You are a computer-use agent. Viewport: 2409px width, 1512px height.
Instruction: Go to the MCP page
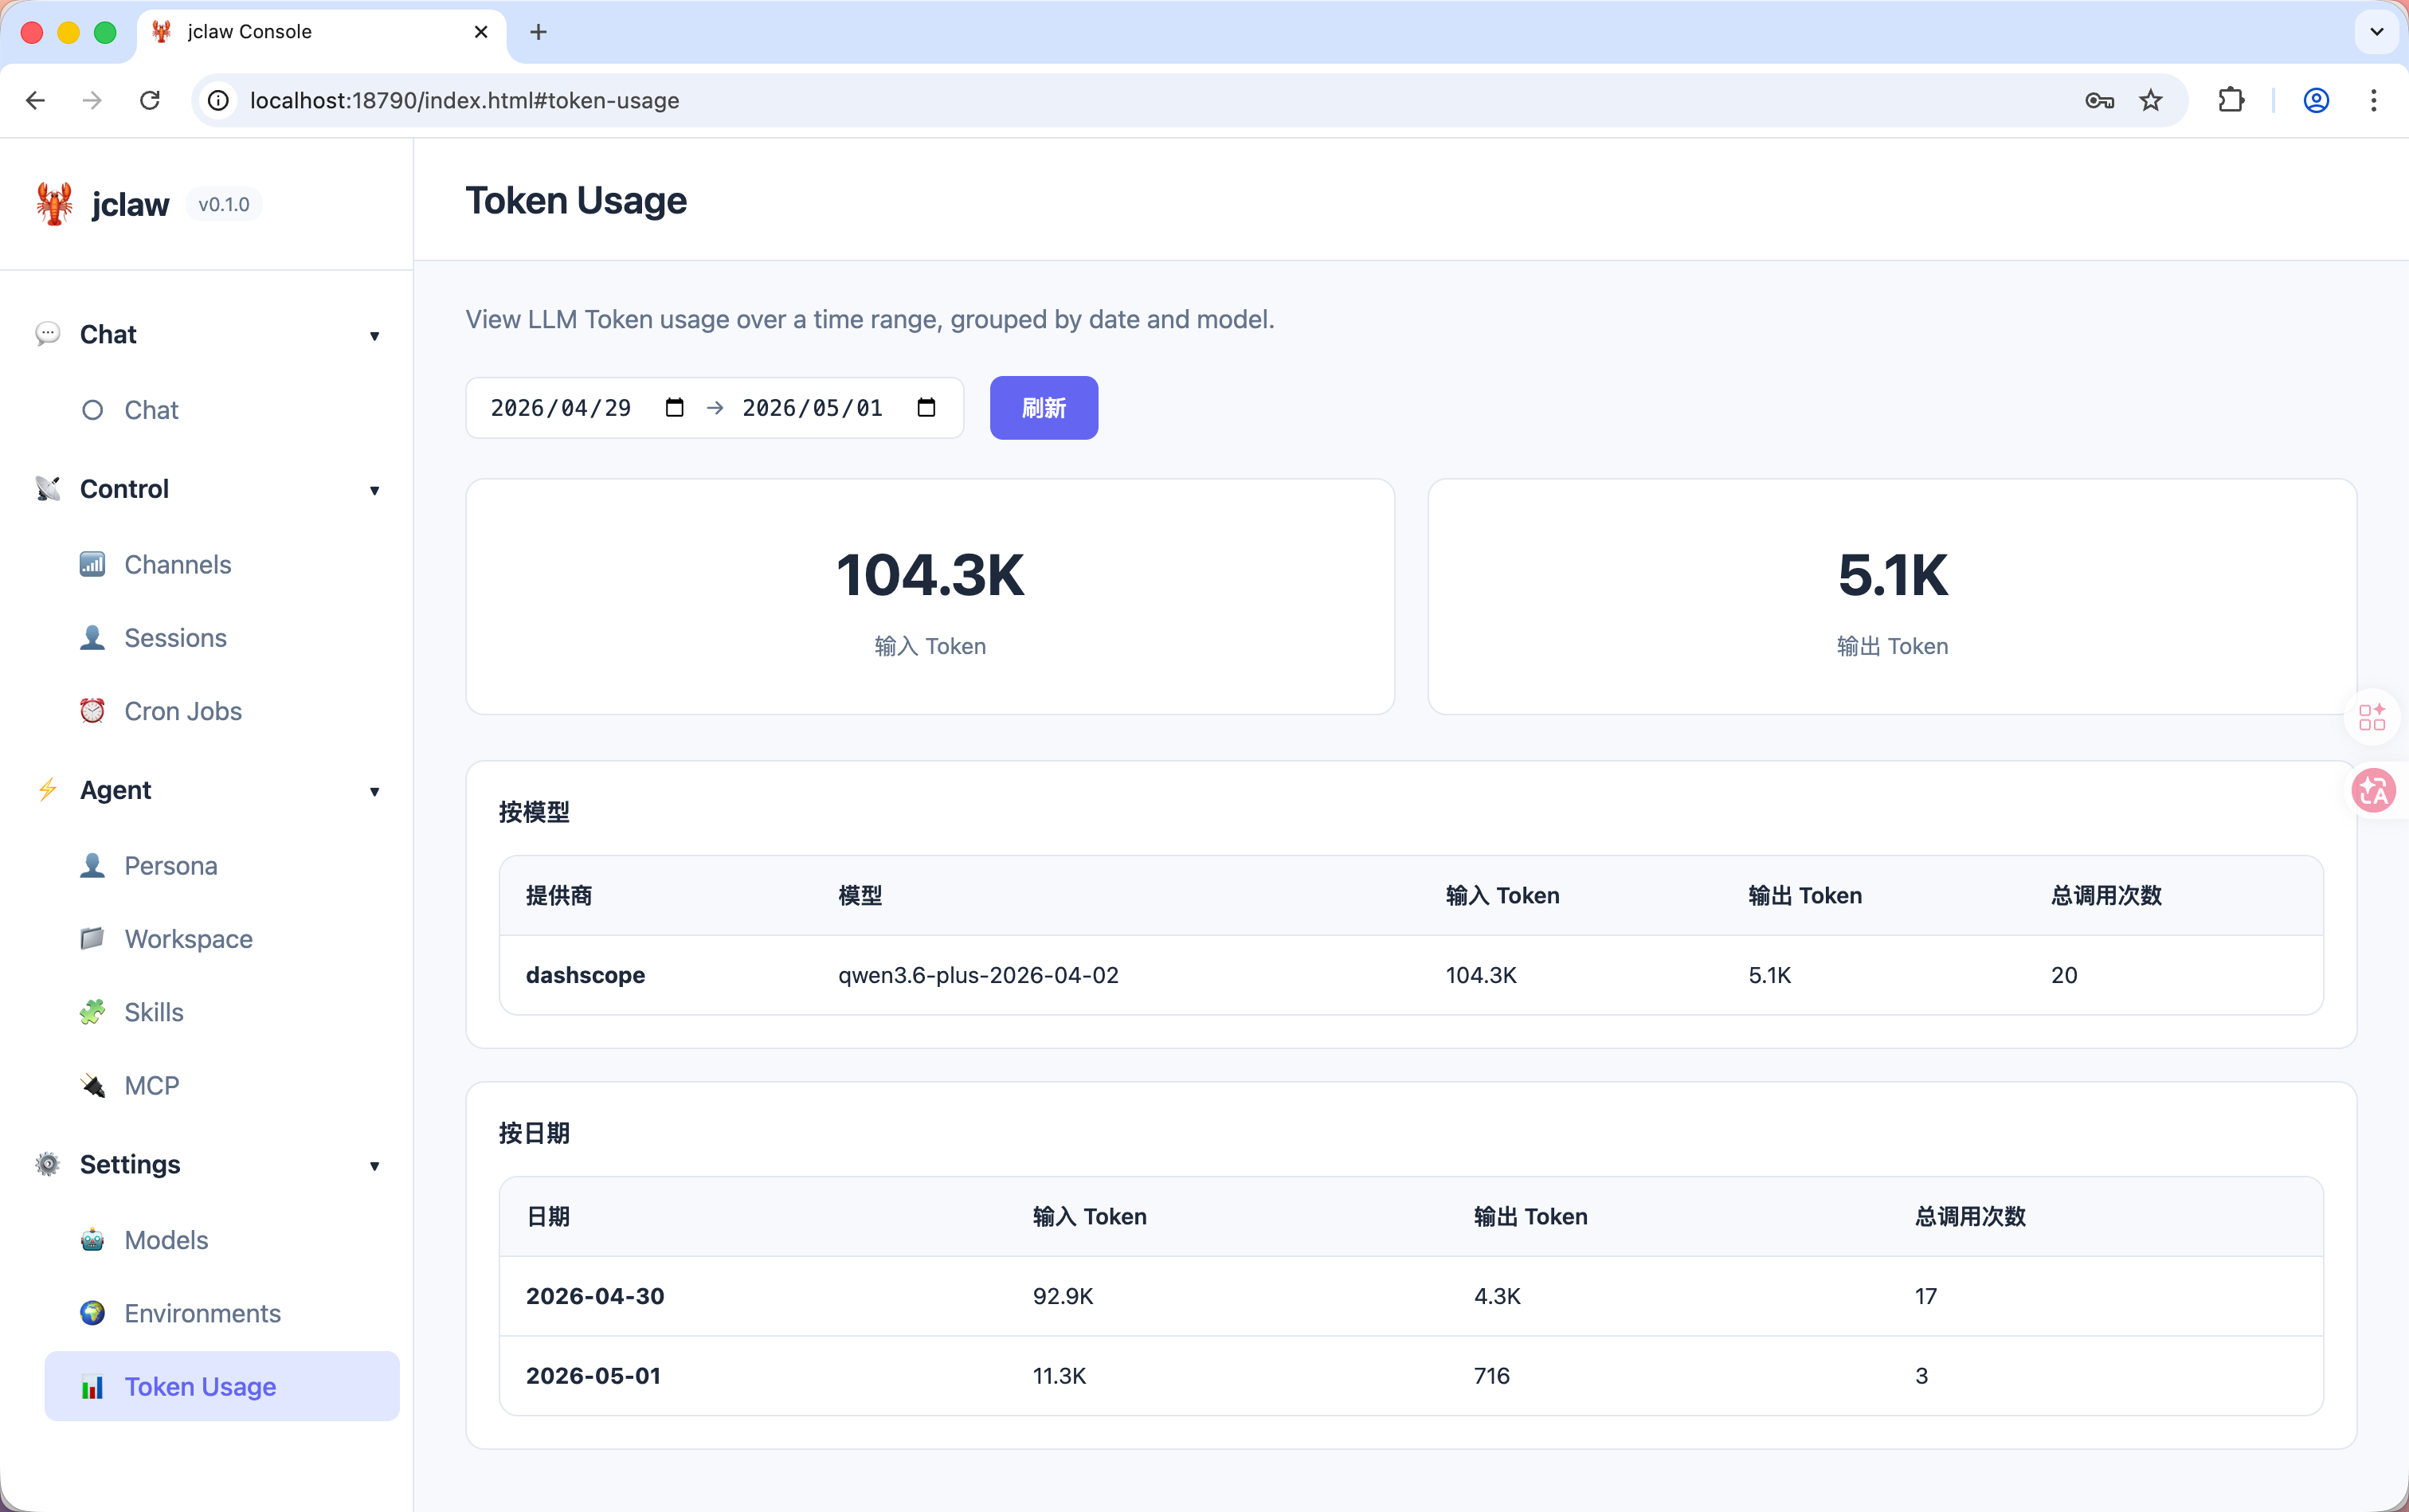tap(222, 1085)
